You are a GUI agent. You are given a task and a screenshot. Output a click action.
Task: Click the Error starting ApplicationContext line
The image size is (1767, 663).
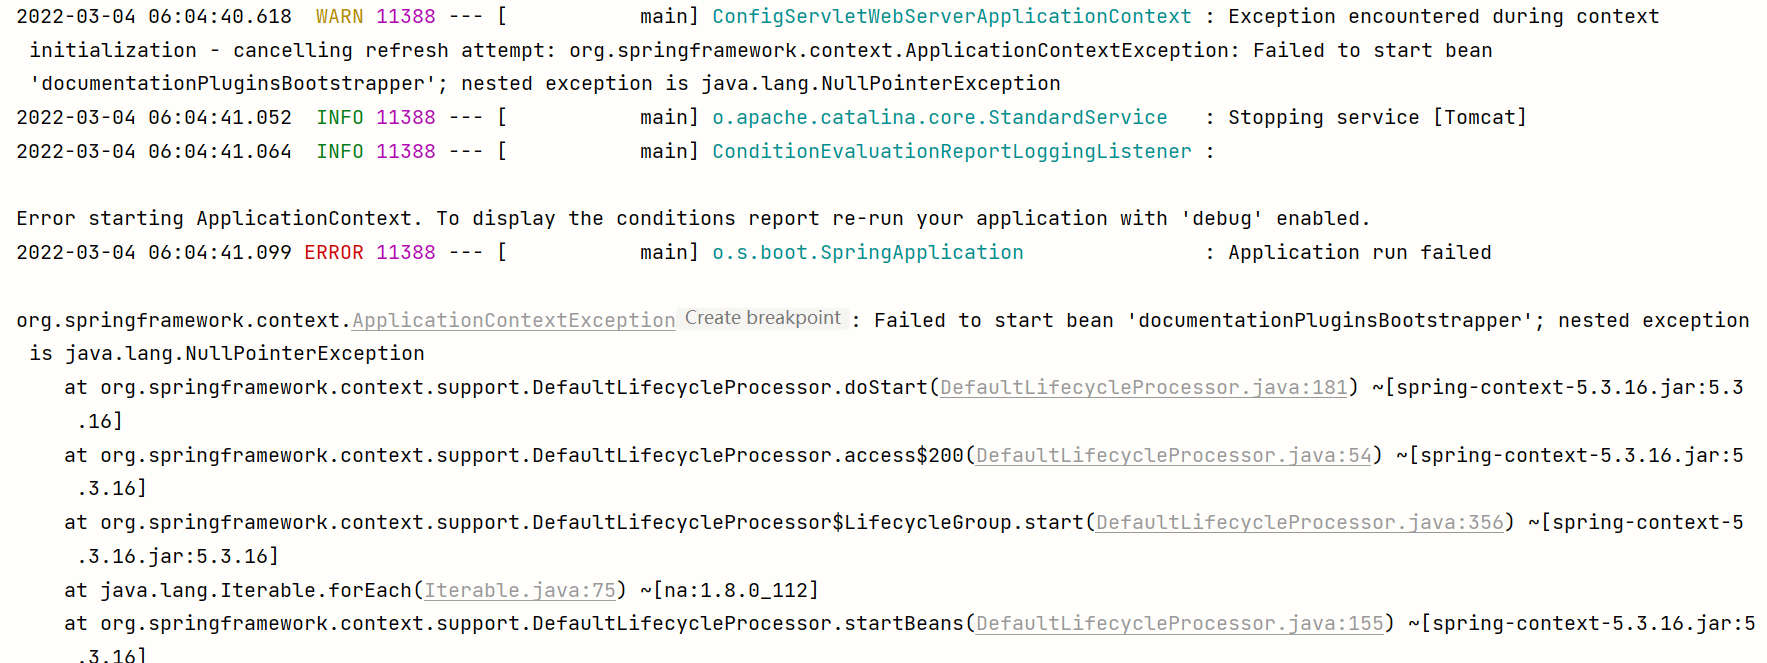point(692,218)
